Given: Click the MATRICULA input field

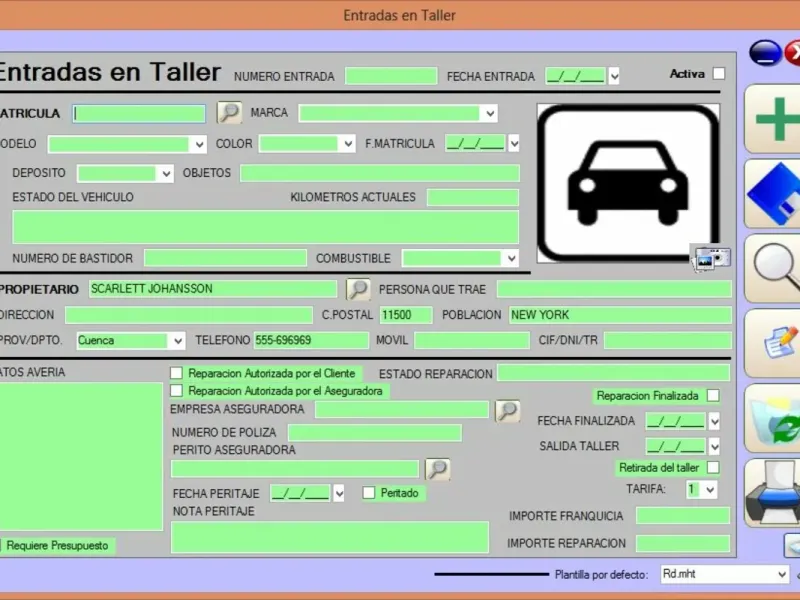Looking at the screenshot, I should pos(139,113).
